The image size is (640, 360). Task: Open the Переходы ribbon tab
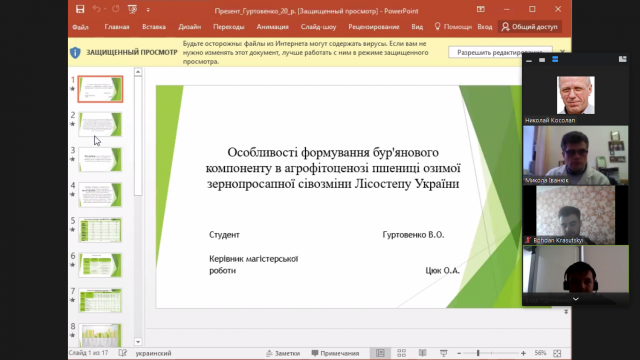pos(229,27)
